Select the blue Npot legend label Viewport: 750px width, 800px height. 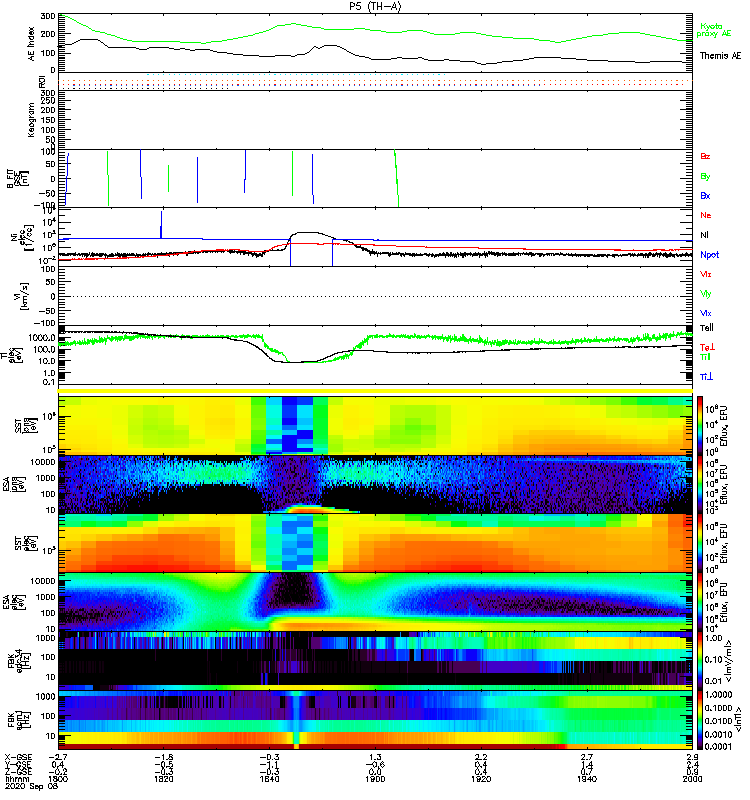click(x=710, y=255)
